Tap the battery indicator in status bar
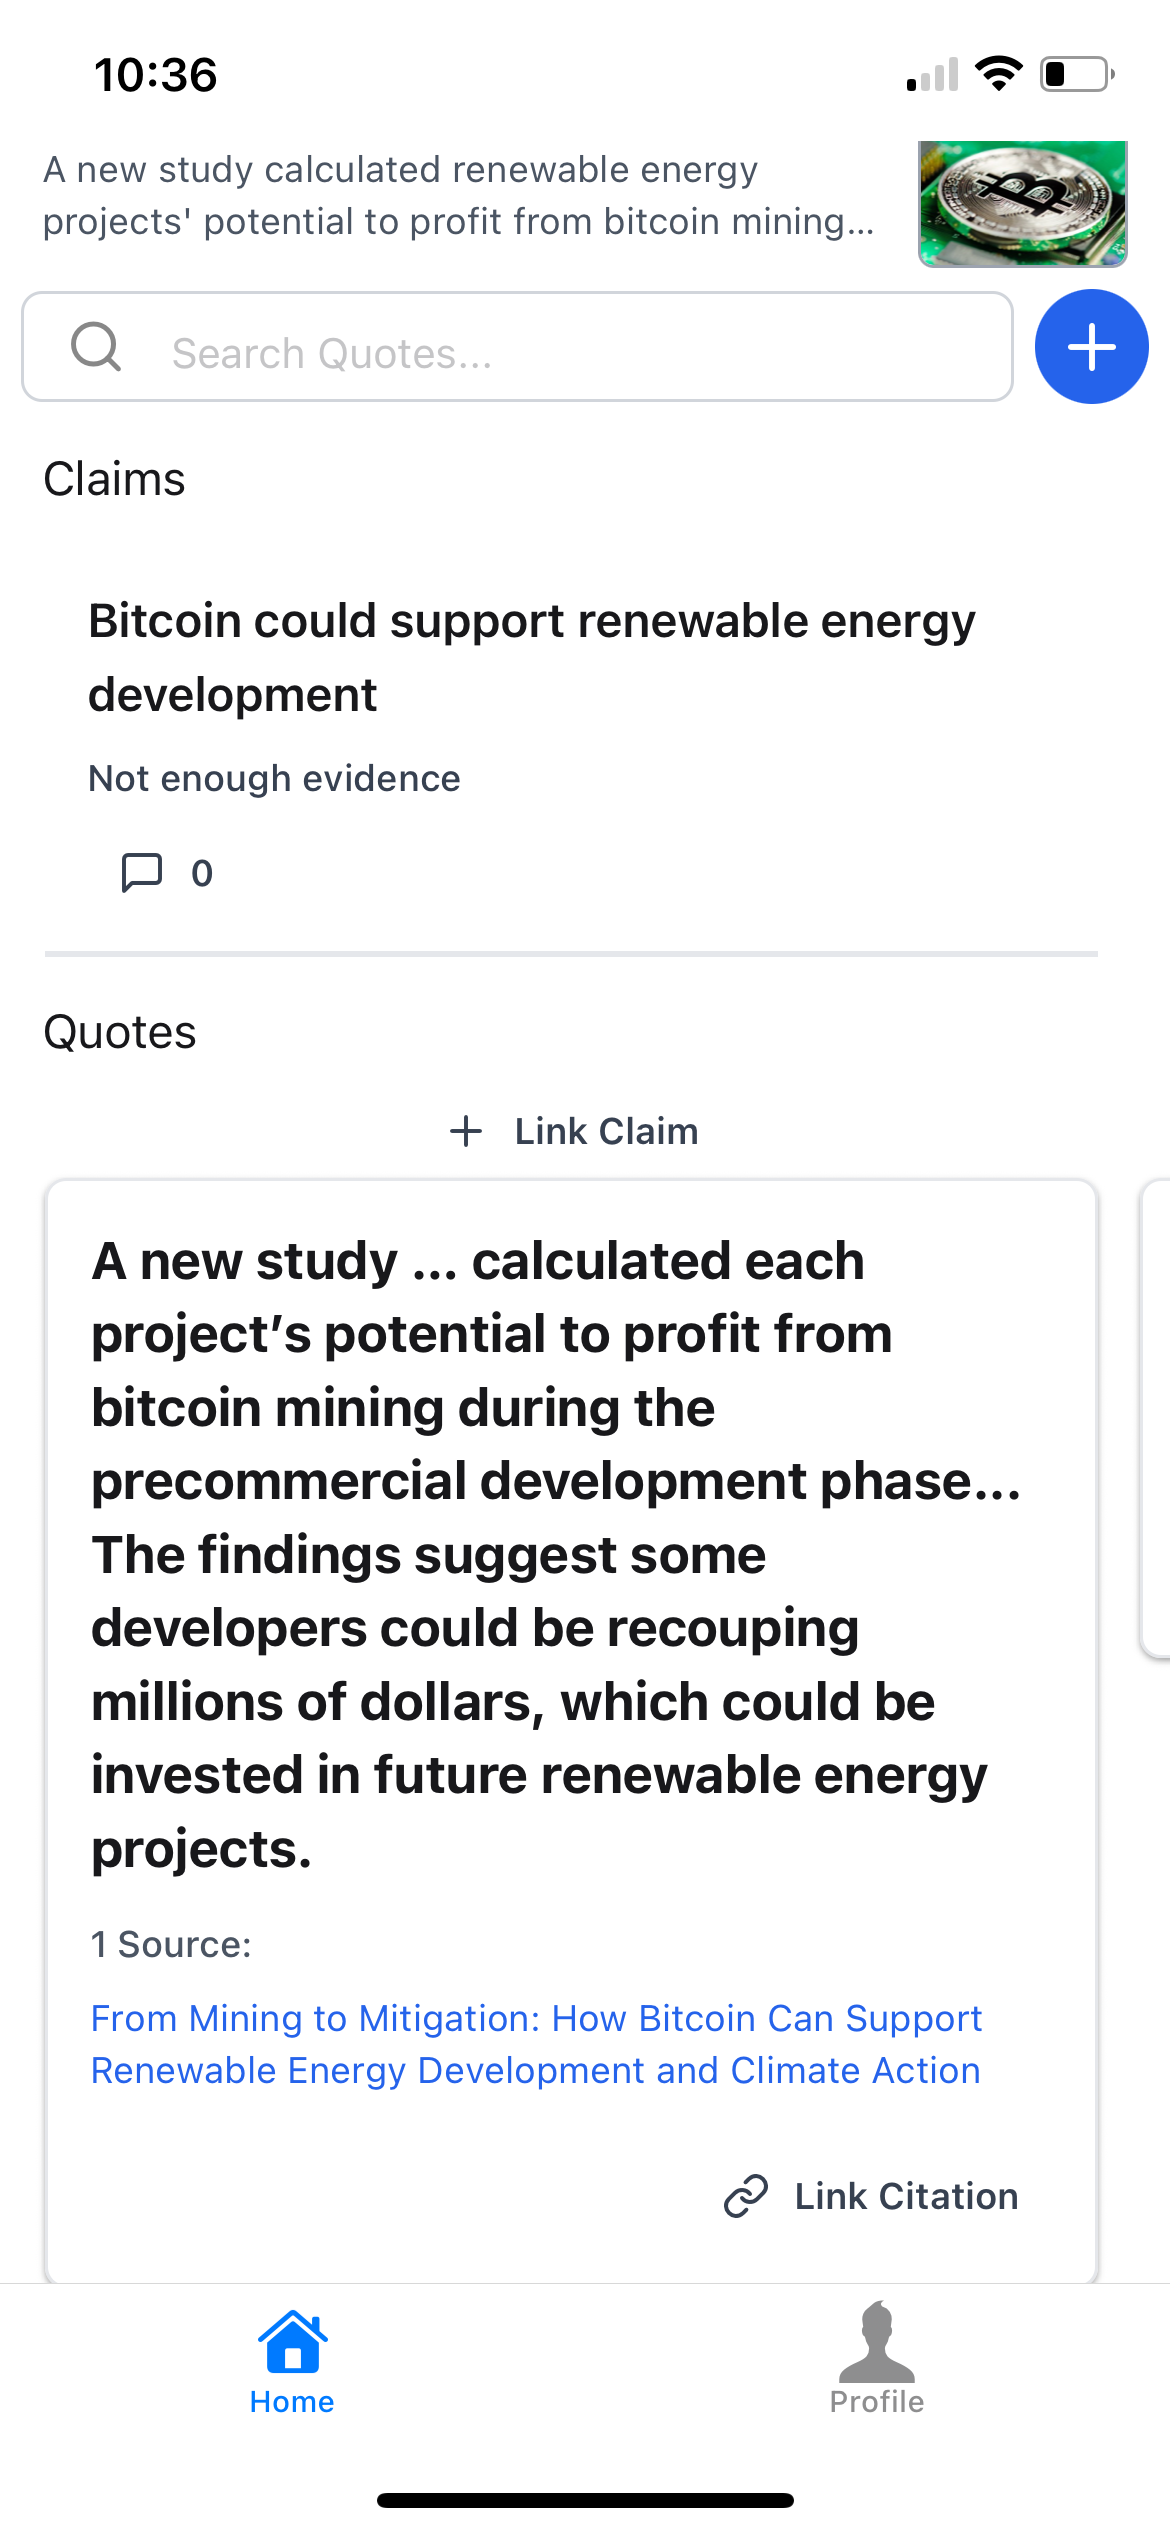The width and height of the screenshot is (1170, 2532). coord(1077,74)
